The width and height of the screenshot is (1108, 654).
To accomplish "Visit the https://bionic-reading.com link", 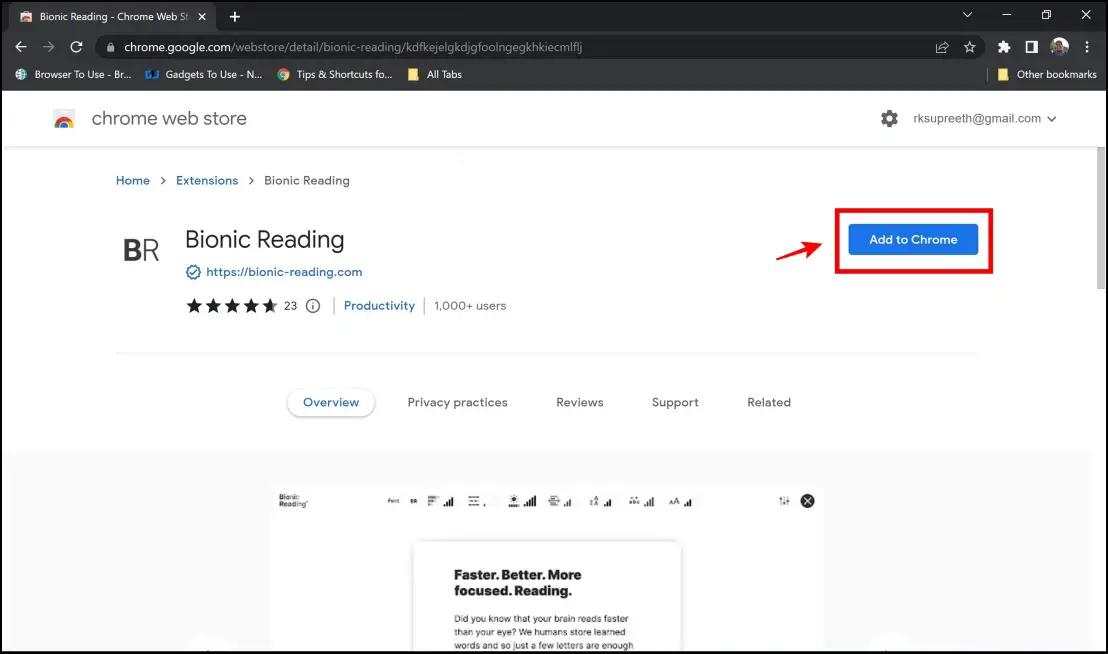I will coord(284,272).
